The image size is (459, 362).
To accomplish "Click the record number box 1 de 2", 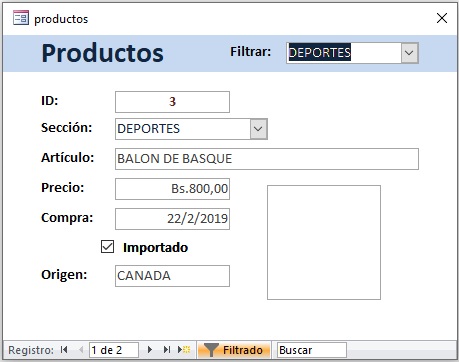I will pos(114,350).
